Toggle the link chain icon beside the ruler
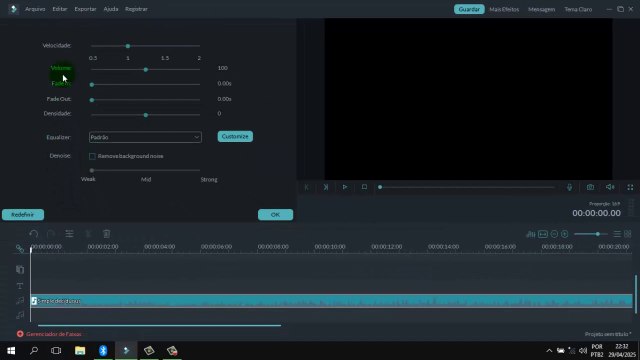640x360 pixels. (x=20, y=249)
